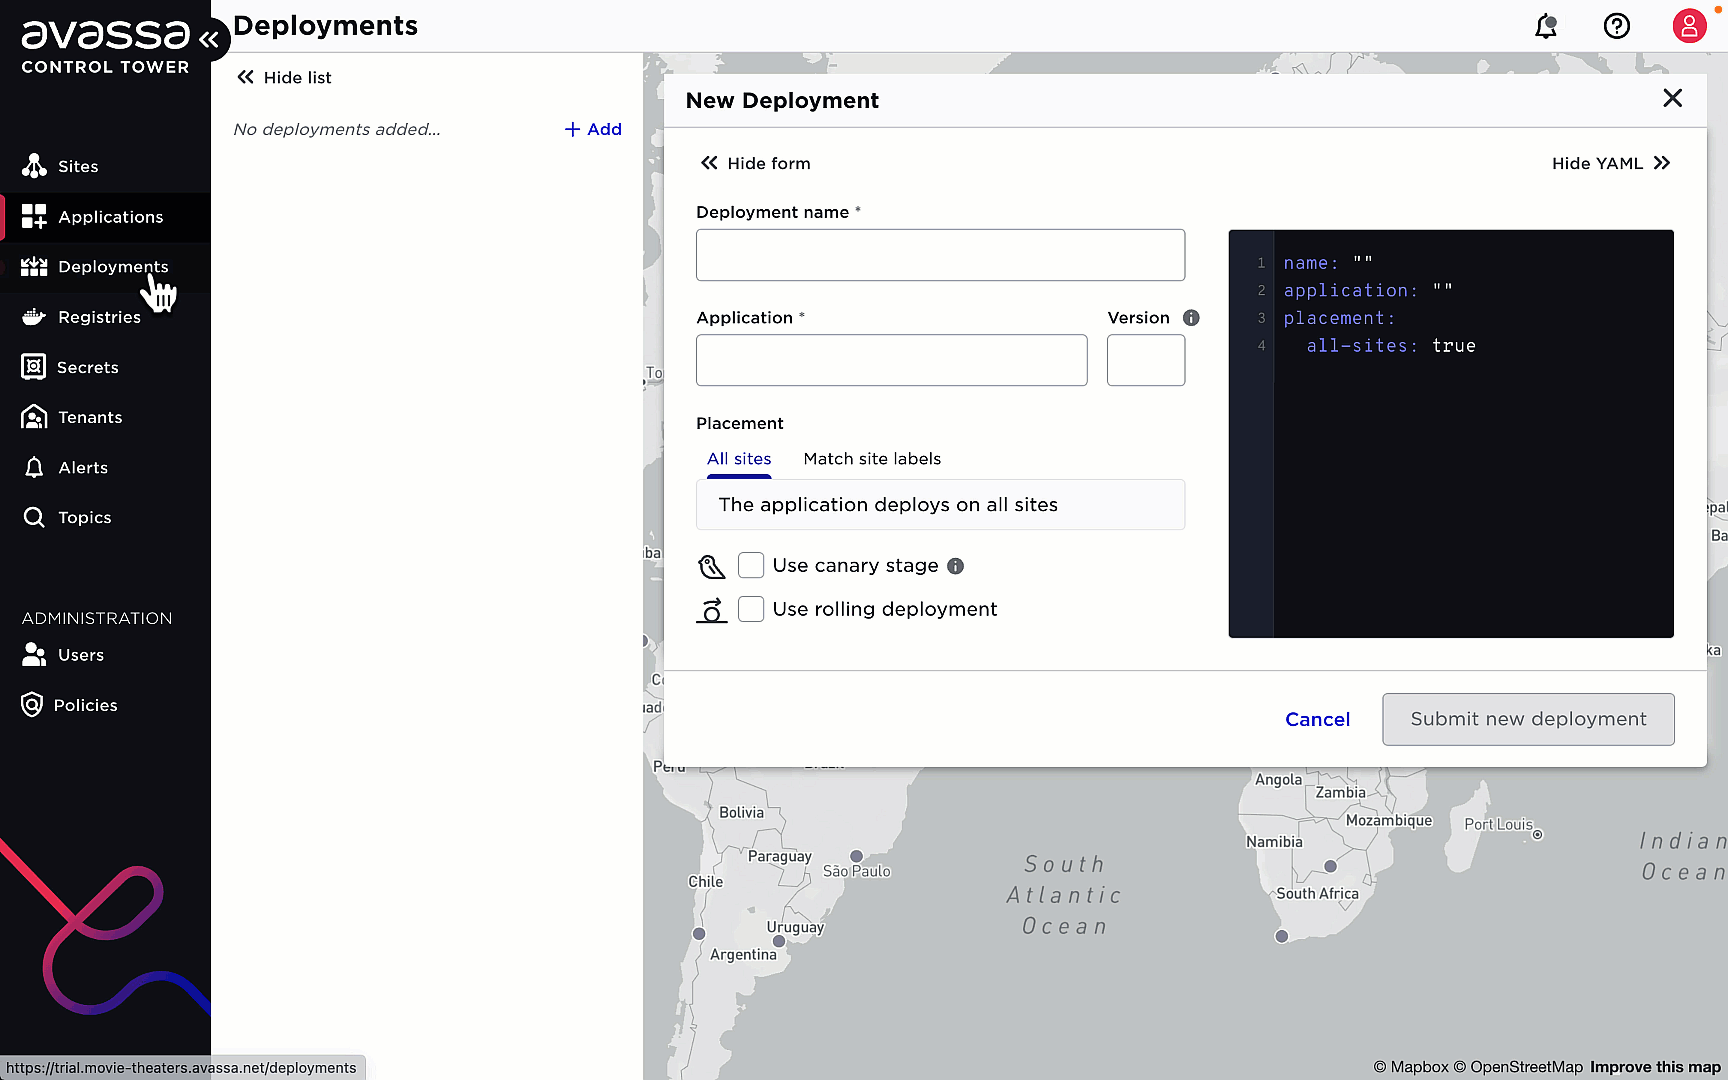Collapse the sidebar with double-chevron icon
1728x1080 pixels.
209,39
